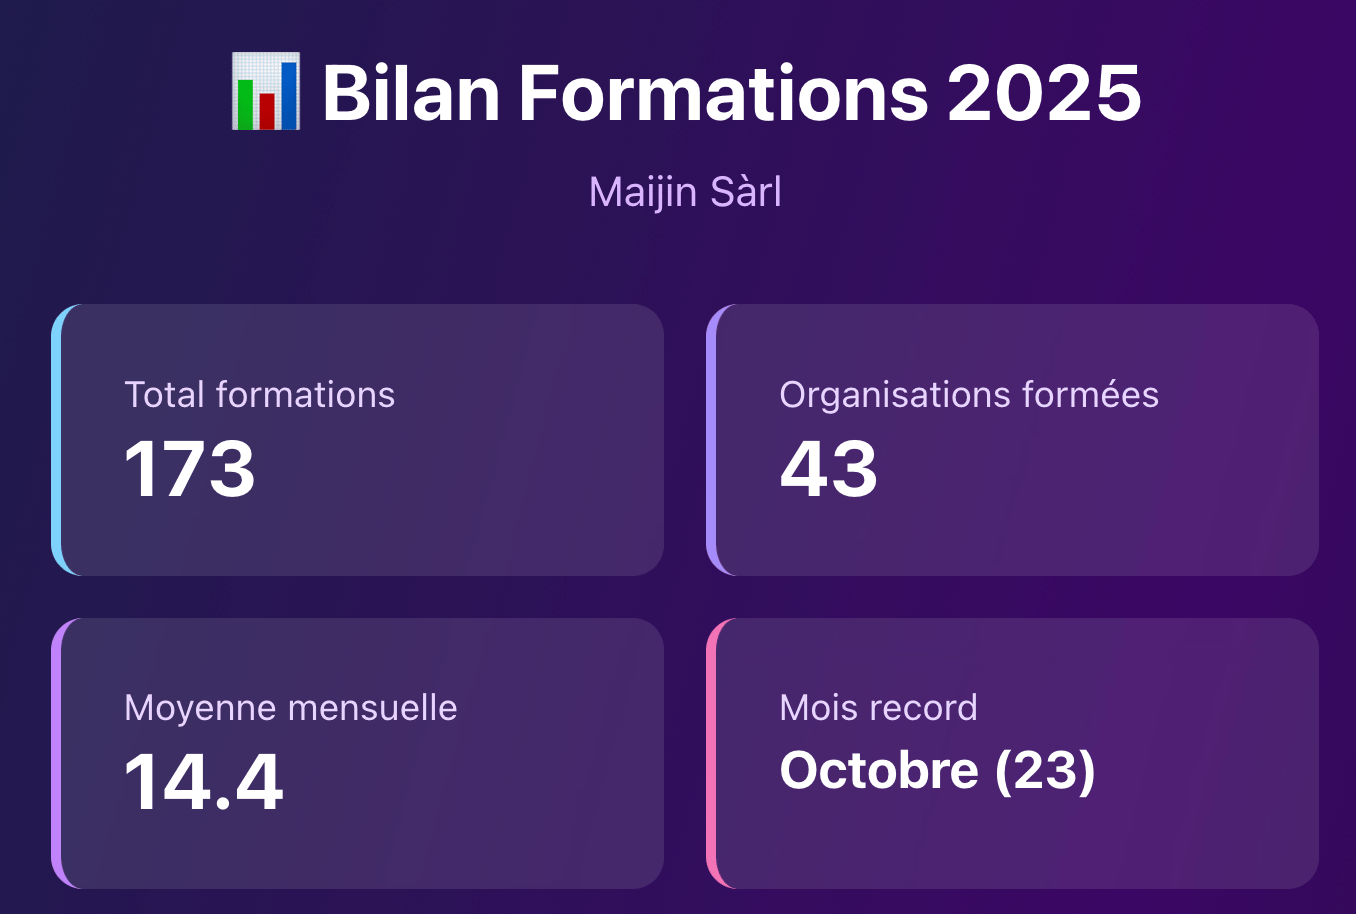This screenshot has width=1356, height=914.
Task: Click the word "Sàrl" in the subtitle
Action: [x=745, y=192]
